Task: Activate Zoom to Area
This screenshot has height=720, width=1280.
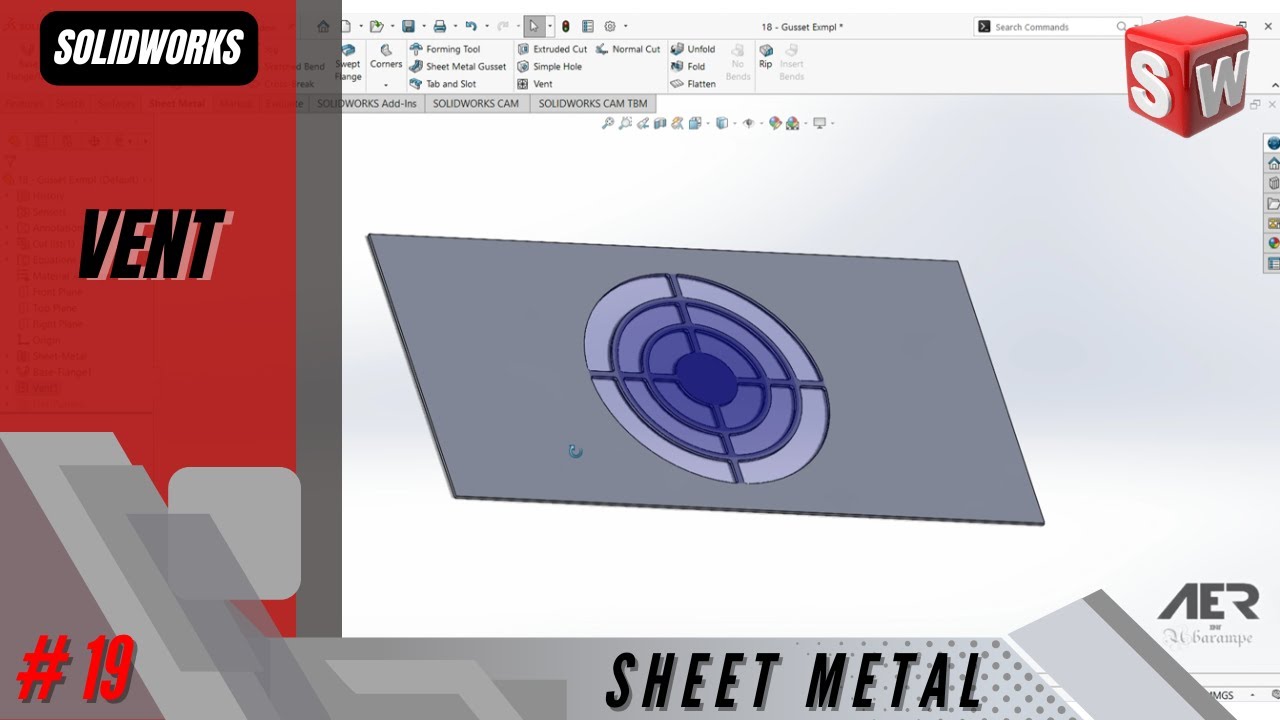Action: click(x=625, y=123)
